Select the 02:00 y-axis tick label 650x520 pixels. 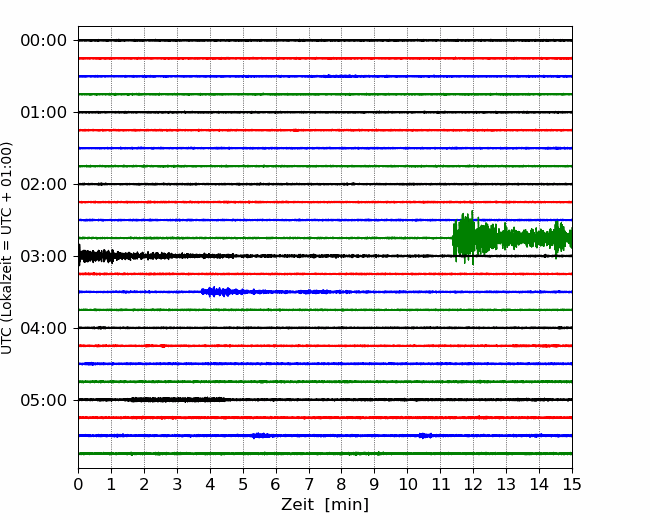(x=43, y=184)
